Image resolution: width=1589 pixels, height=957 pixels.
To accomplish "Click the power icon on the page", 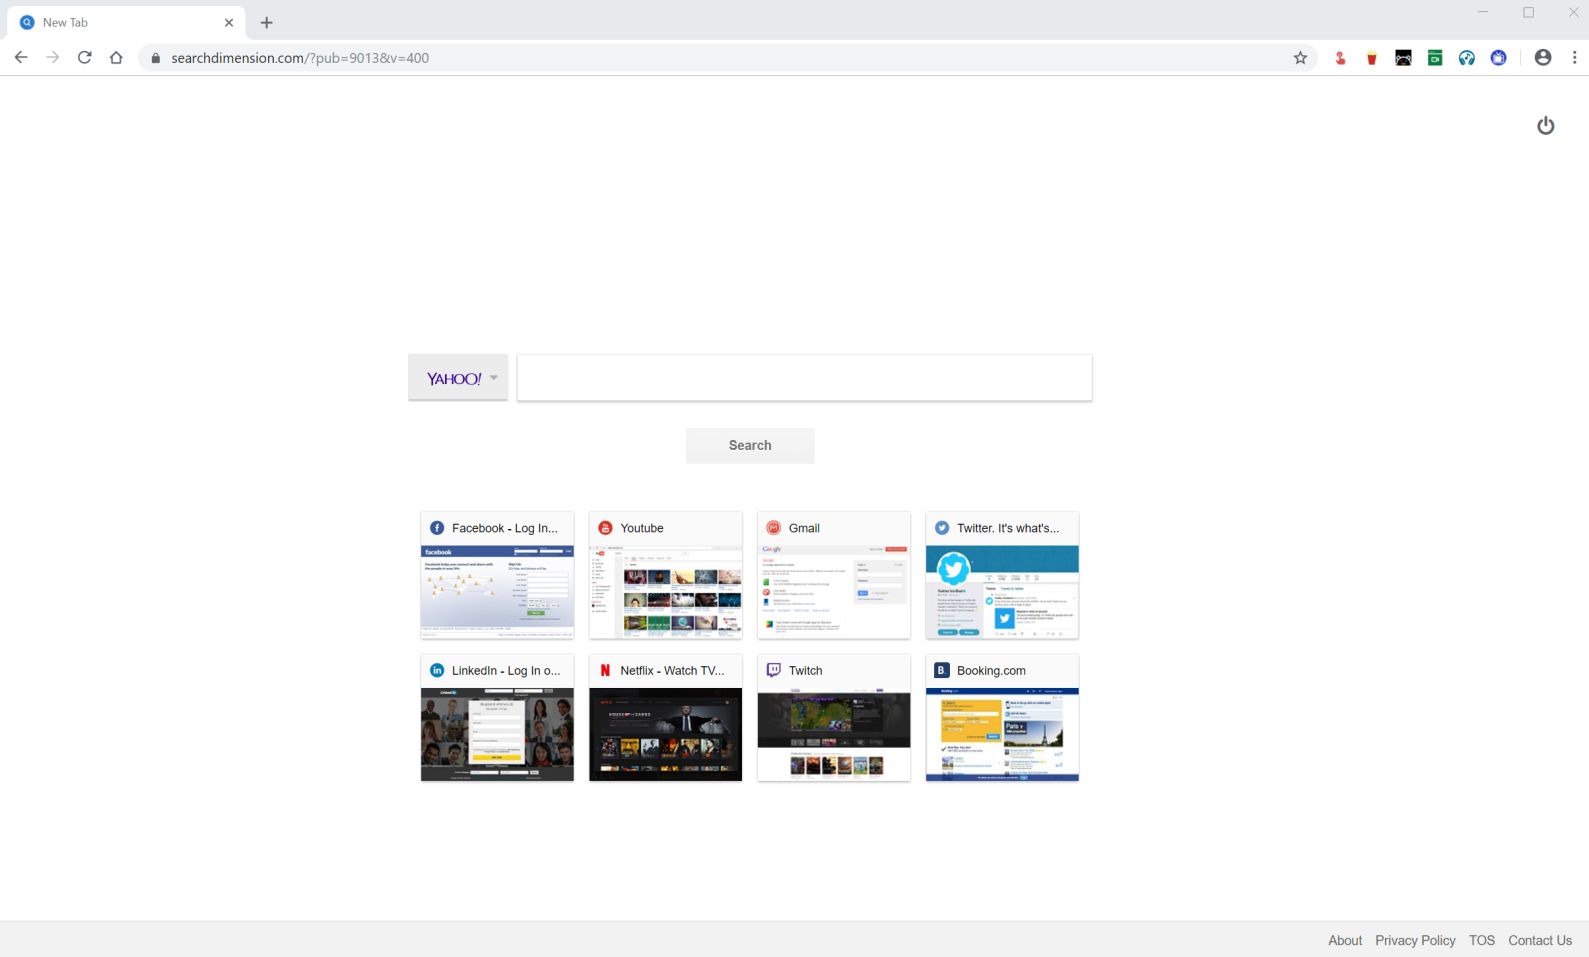I will [x=1546, y=125].
